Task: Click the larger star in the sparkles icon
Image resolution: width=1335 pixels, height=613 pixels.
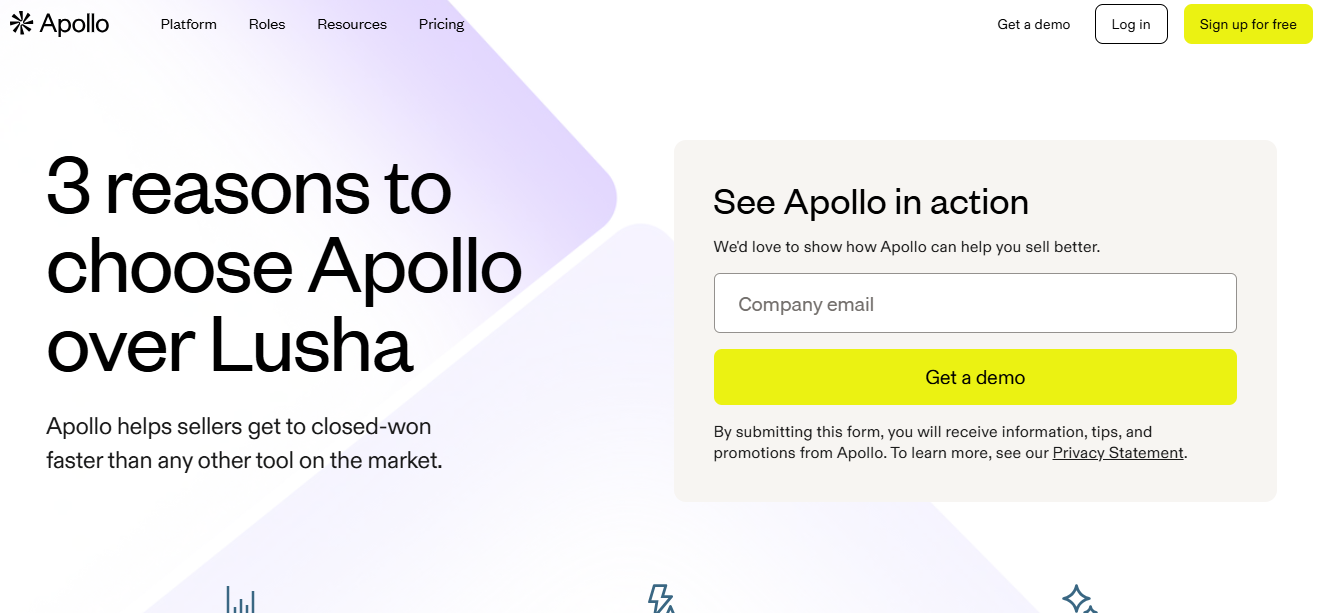Action: (x=1076, y=598)
